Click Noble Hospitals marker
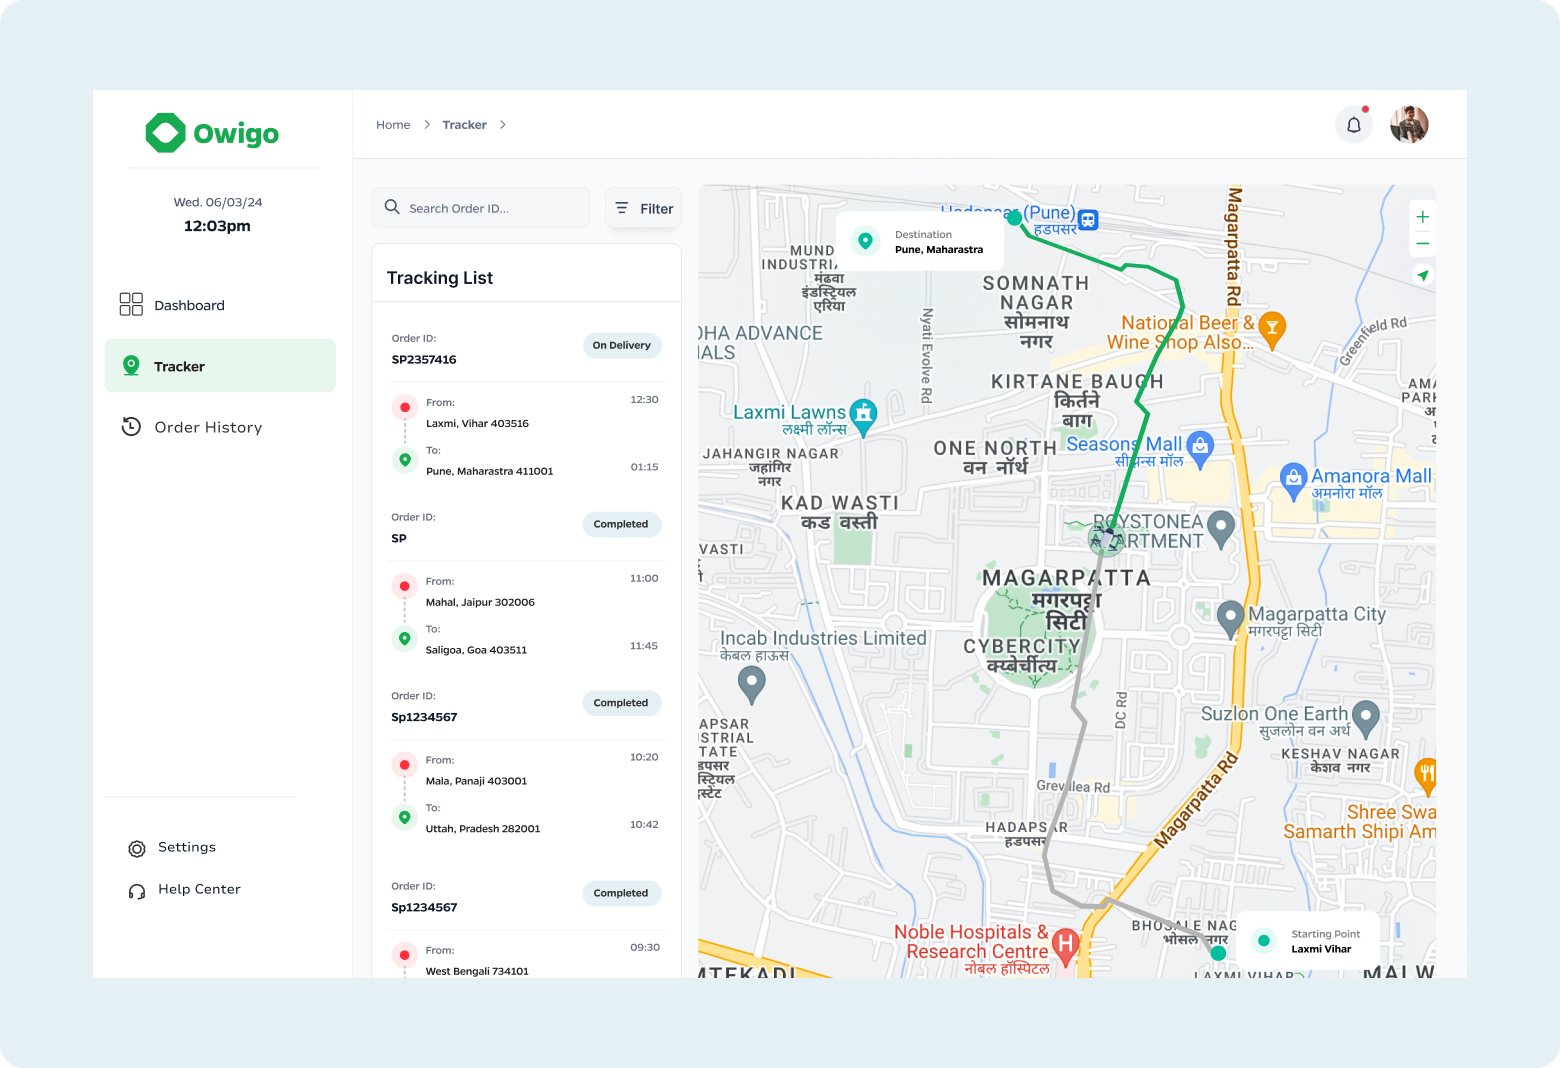This screenshot has height=1068, width=1560. coord(1066,945)
